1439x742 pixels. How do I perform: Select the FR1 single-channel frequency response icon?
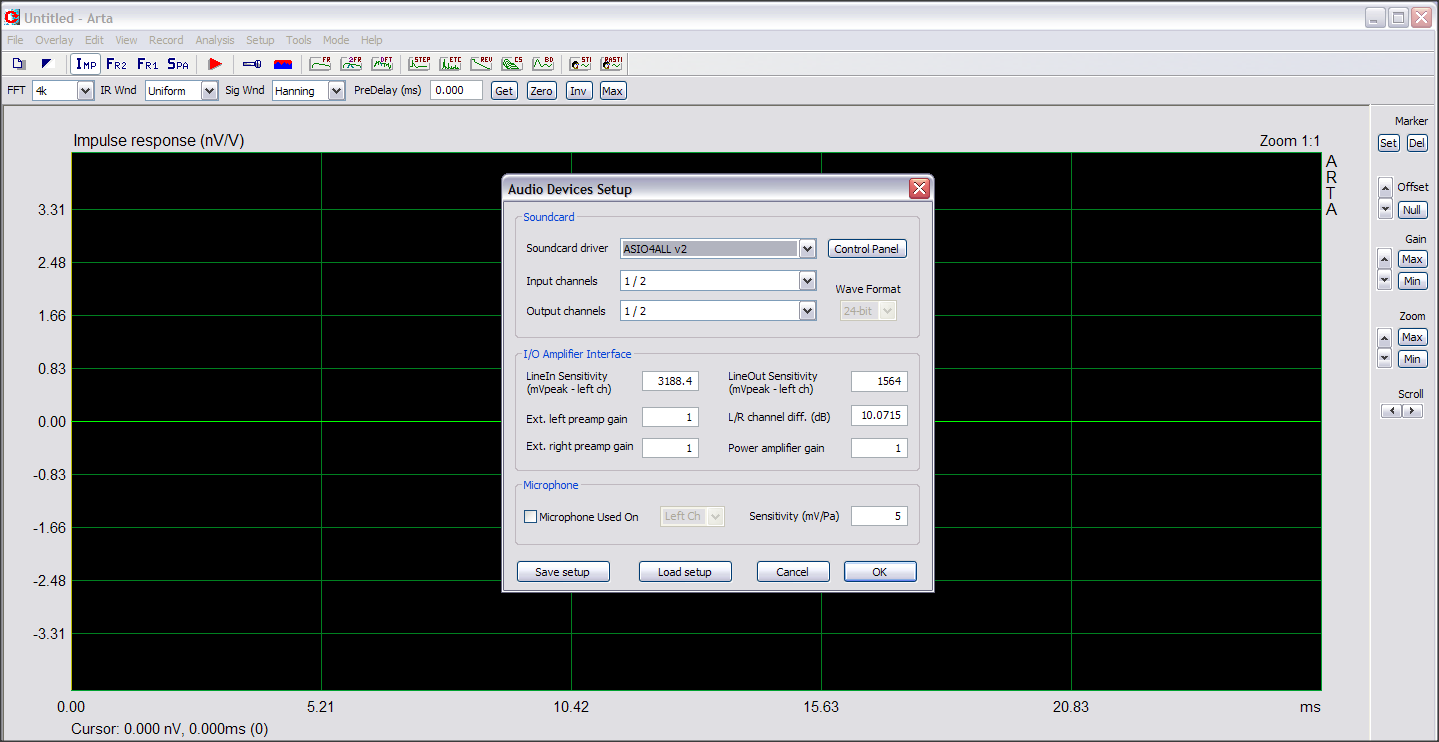(148, 64)
